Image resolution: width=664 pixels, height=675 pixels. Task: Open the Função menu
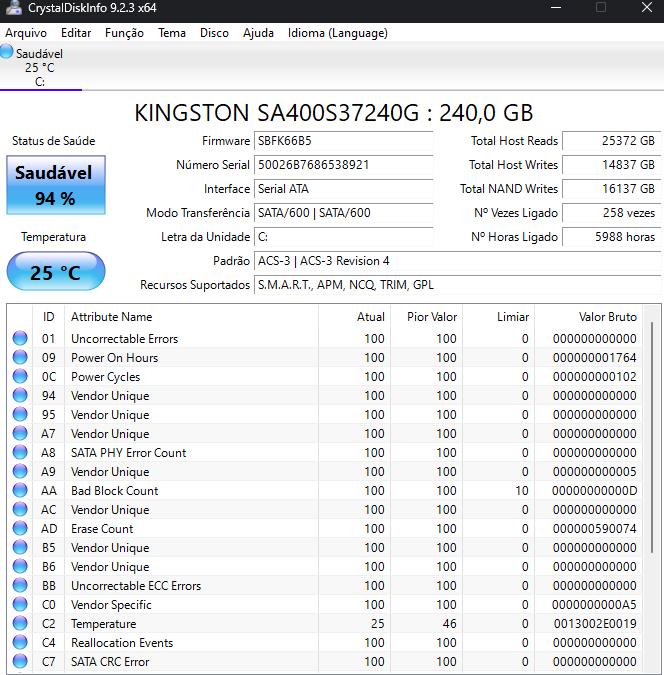[x=124, y=33]
